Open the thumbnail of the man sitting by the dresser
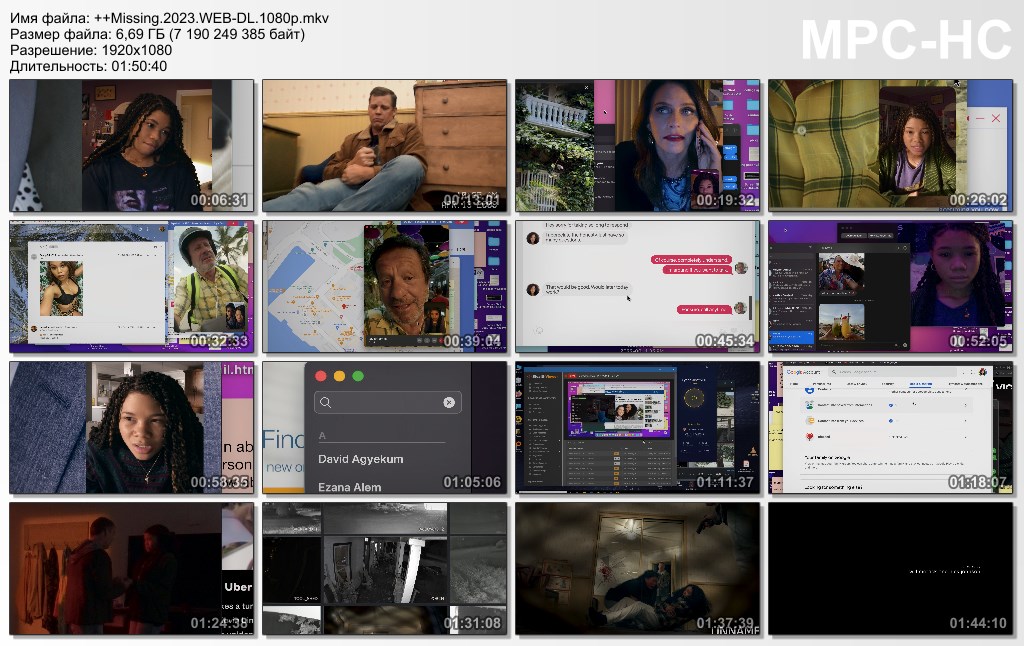This screenshot has height=646, width=1024. pos(385,146)
